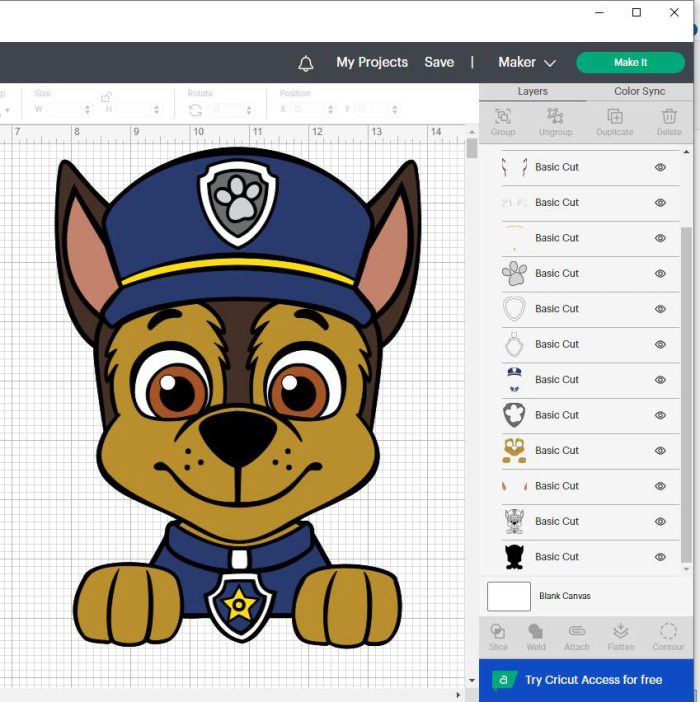The width and height of the screenshot is (700, 702).
Task: Select the black ear outlines layer thumbnail
Action: tap(514, 167)
